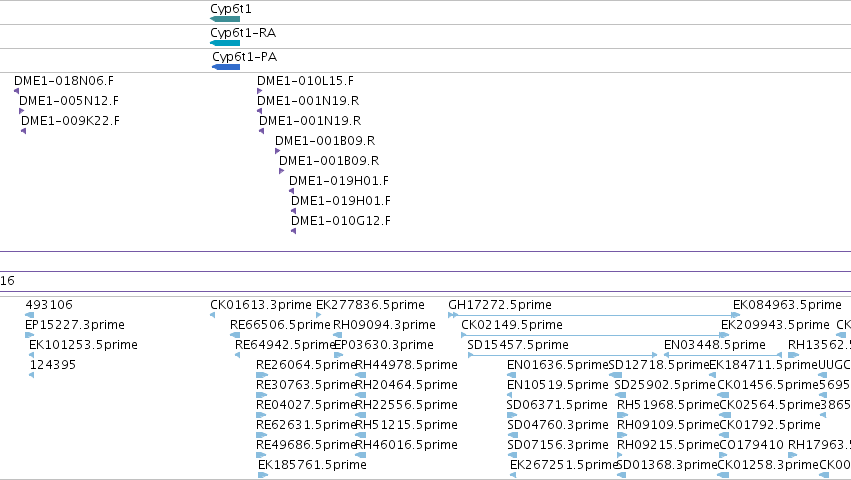Select the Cyp6t1 gene label

click(x=231, y=9)
